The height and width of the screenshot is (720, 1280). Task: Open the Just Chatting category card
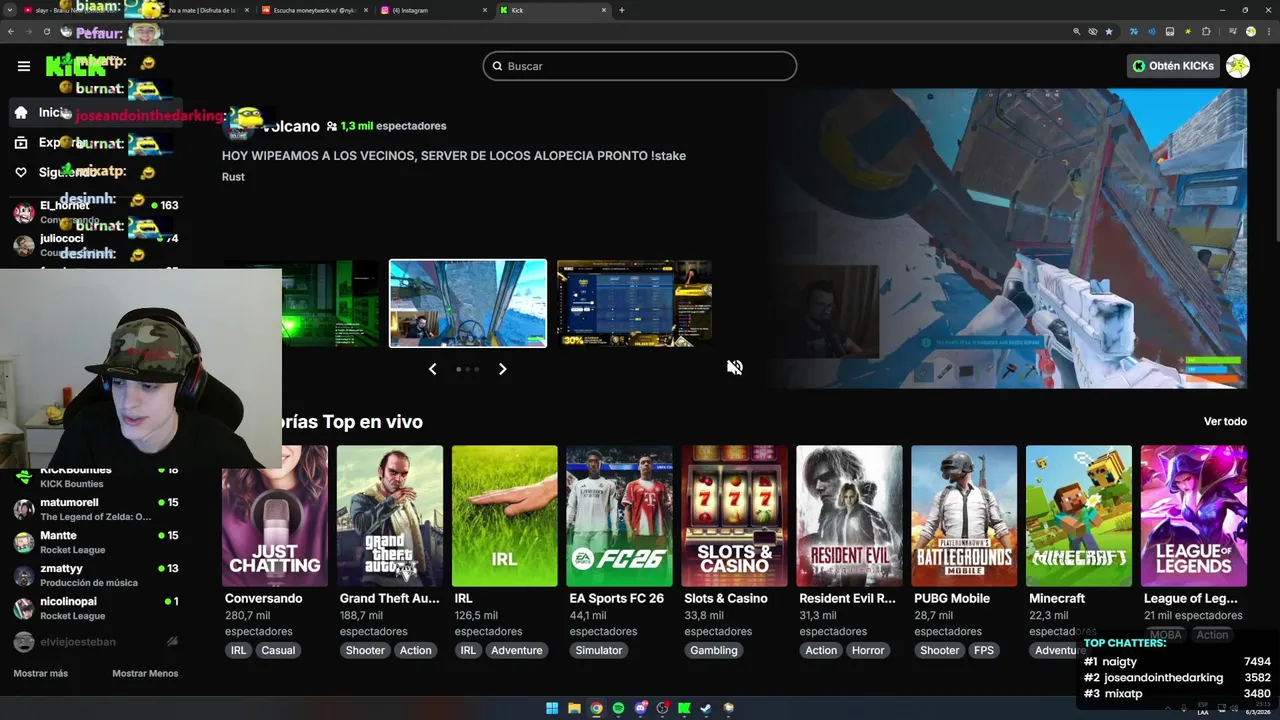pos(275,516)
